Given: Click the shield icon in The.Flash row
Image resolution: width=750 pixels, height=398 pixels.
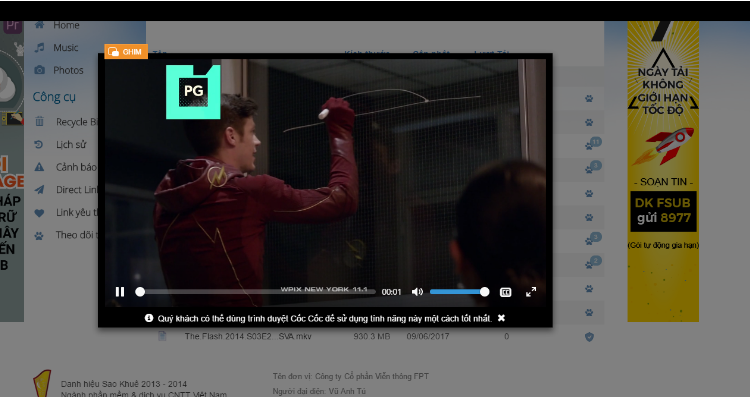Looking at the screenshot, I should 589,337.
